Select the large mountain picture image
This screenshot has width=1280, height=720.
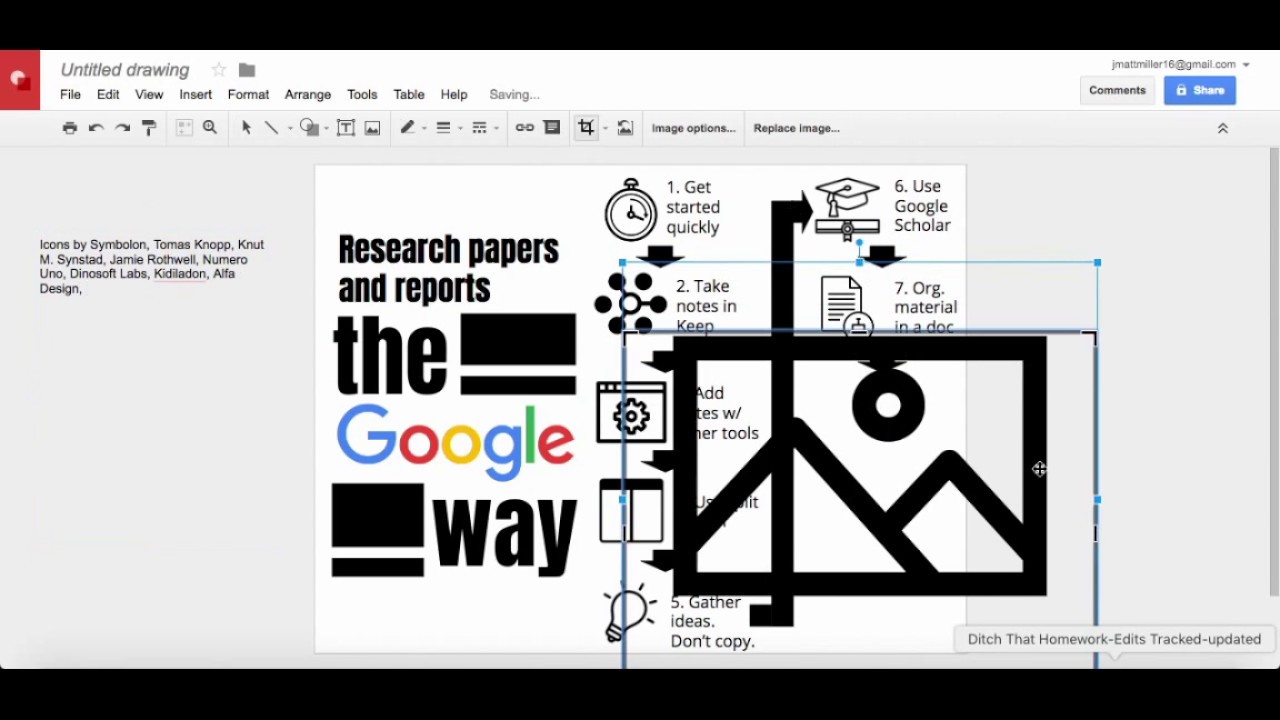tap(860, 466)
